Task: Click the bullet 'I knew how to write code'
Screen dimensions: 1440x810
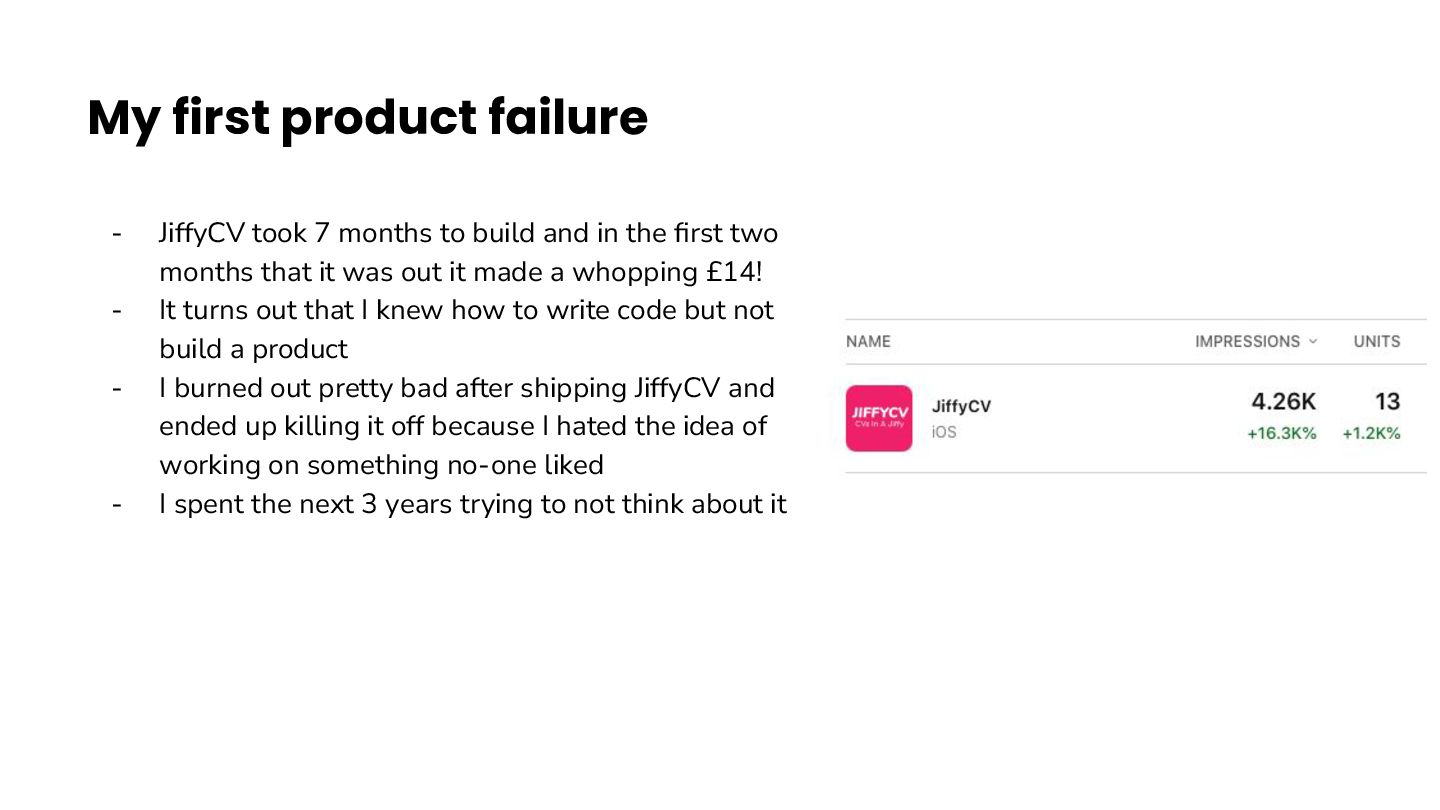Action: (x=466, y=329)
